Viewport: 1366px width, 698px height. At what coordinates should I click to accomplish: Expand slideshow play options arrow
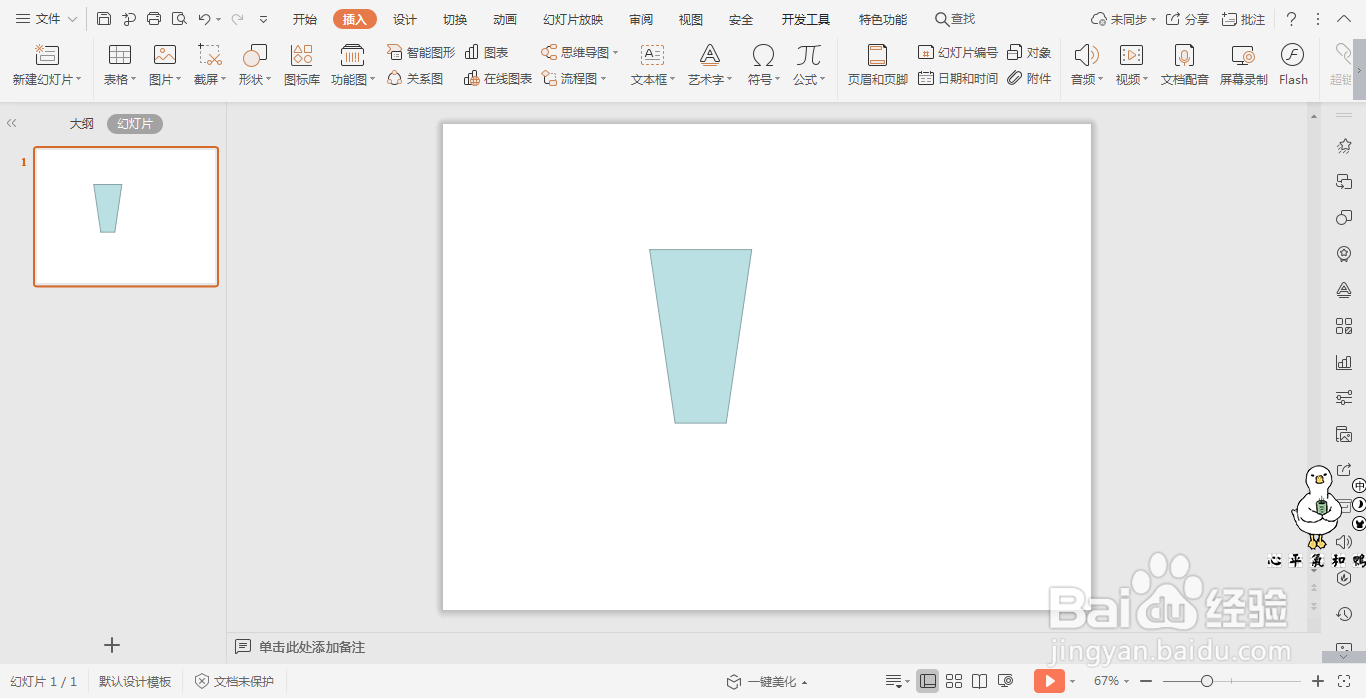pos(1072,681)
